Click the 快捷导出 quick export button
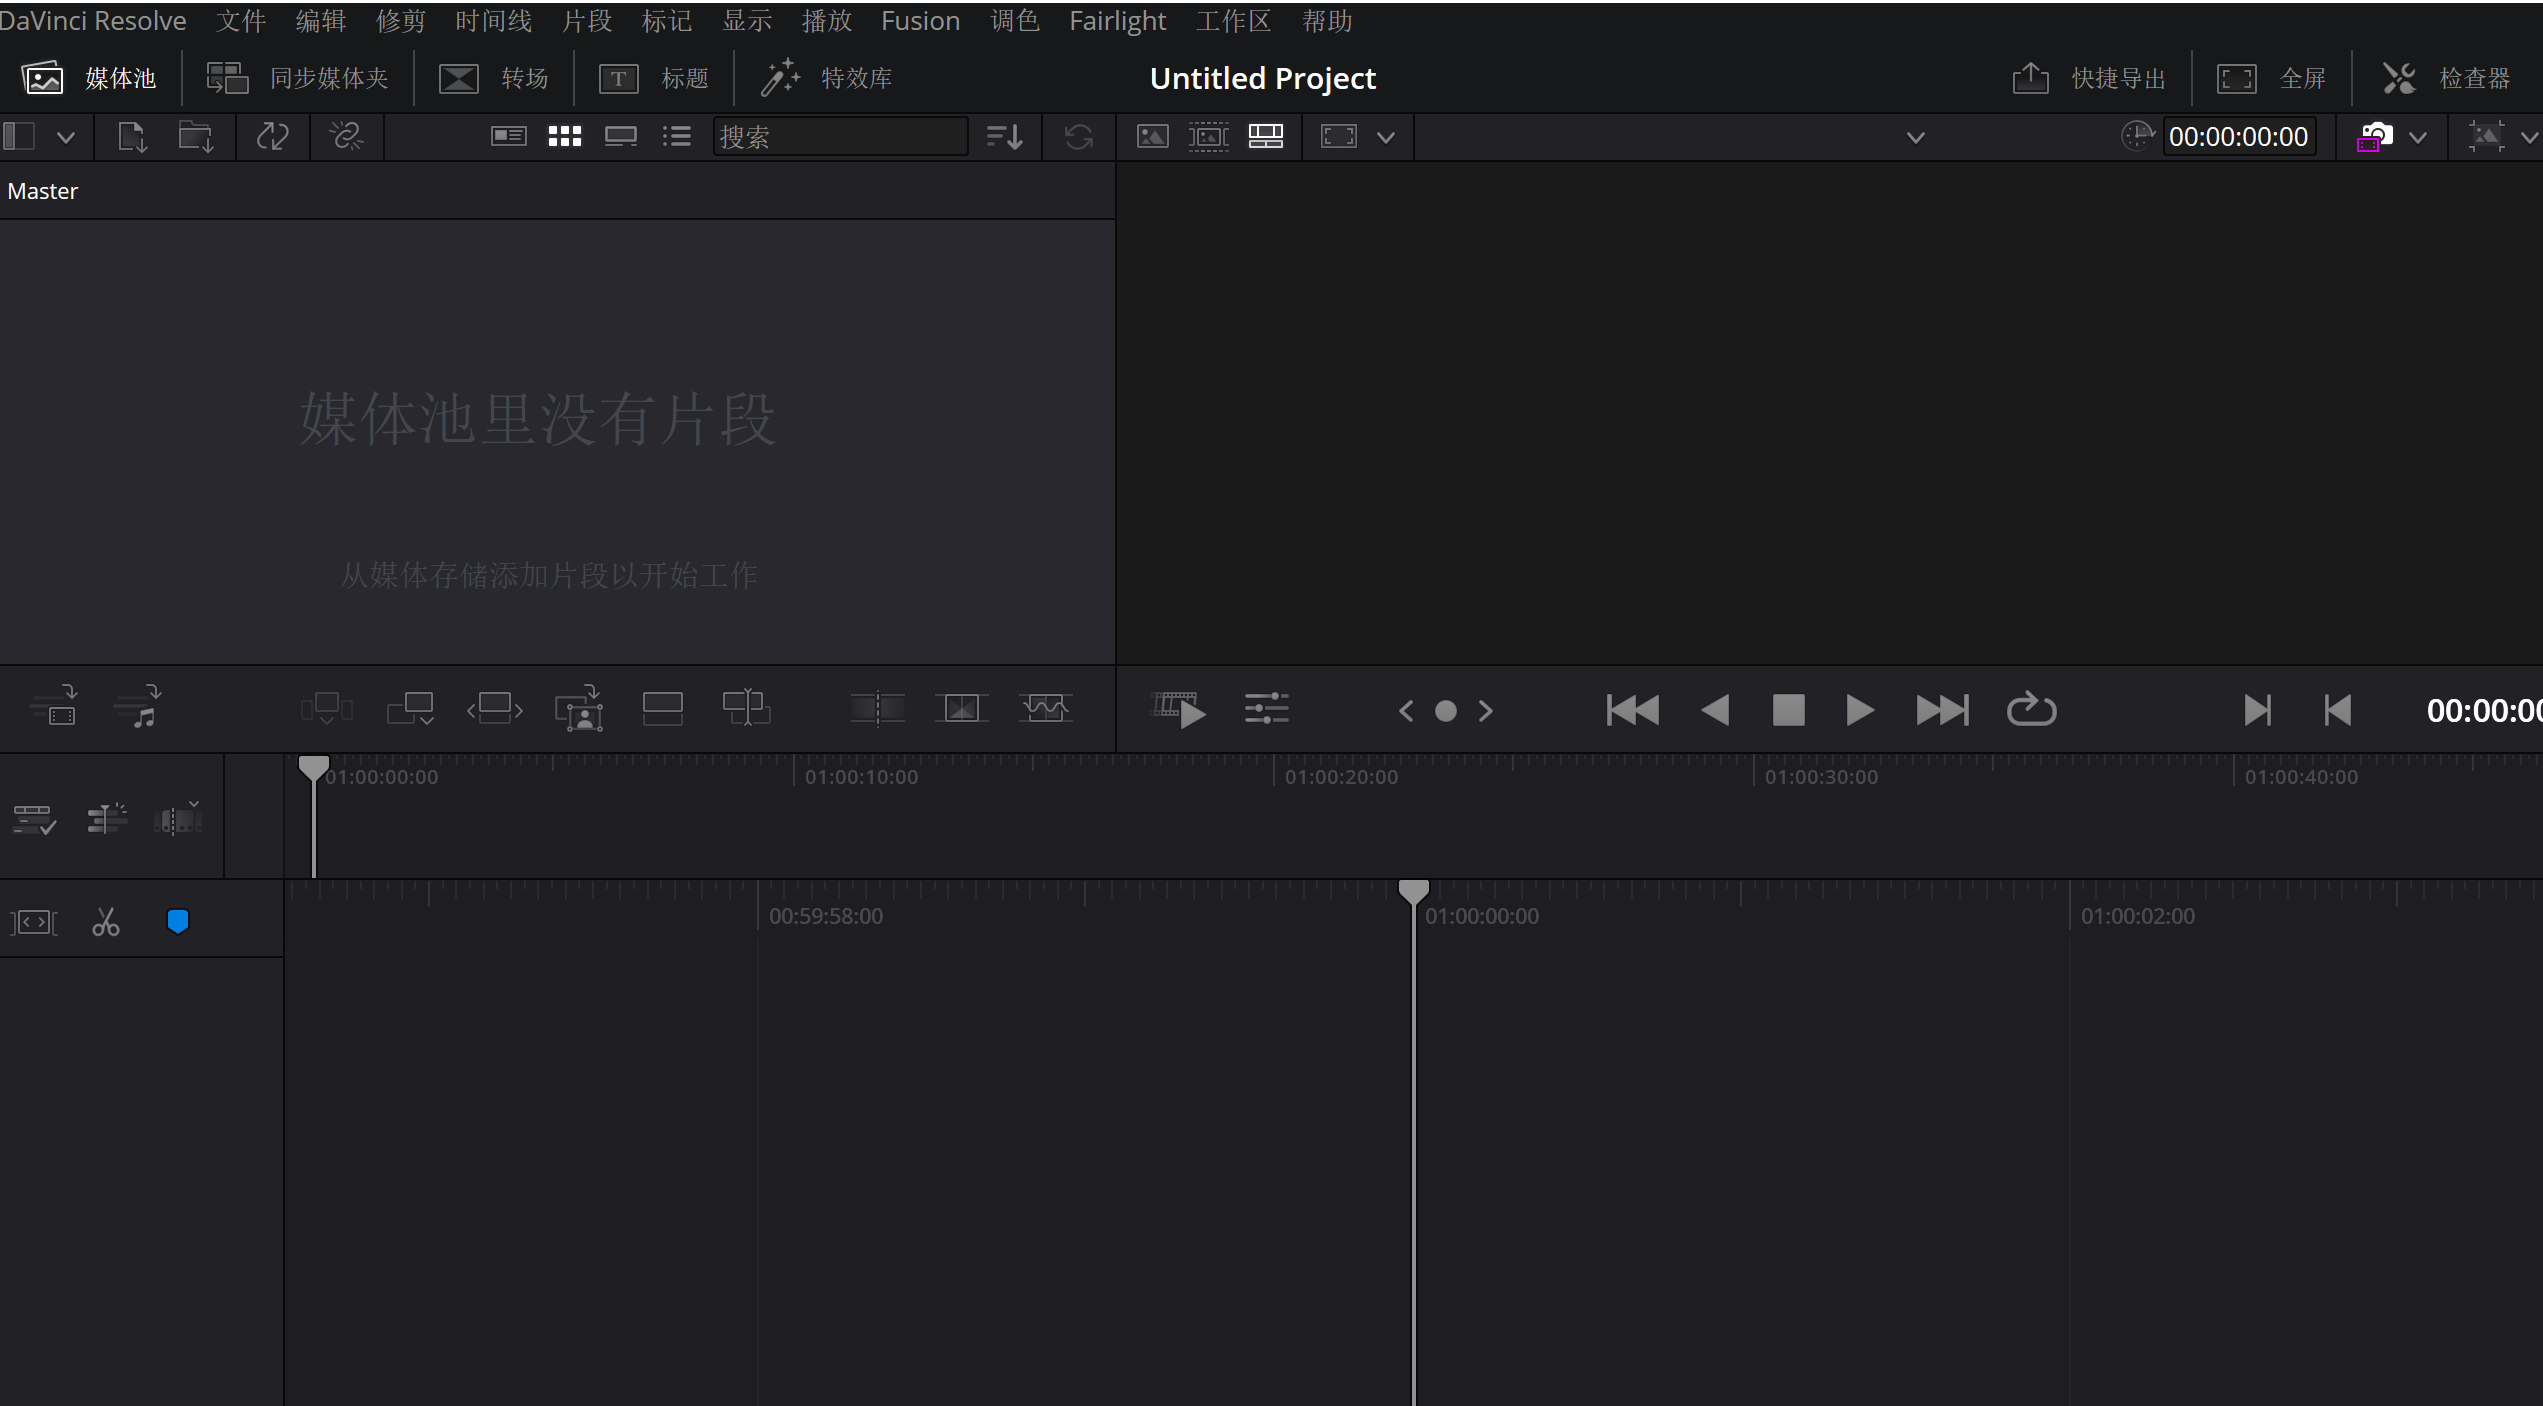Image resolution: width=2543 pixels, height=1406 pixels. (x=2090, y=78)
